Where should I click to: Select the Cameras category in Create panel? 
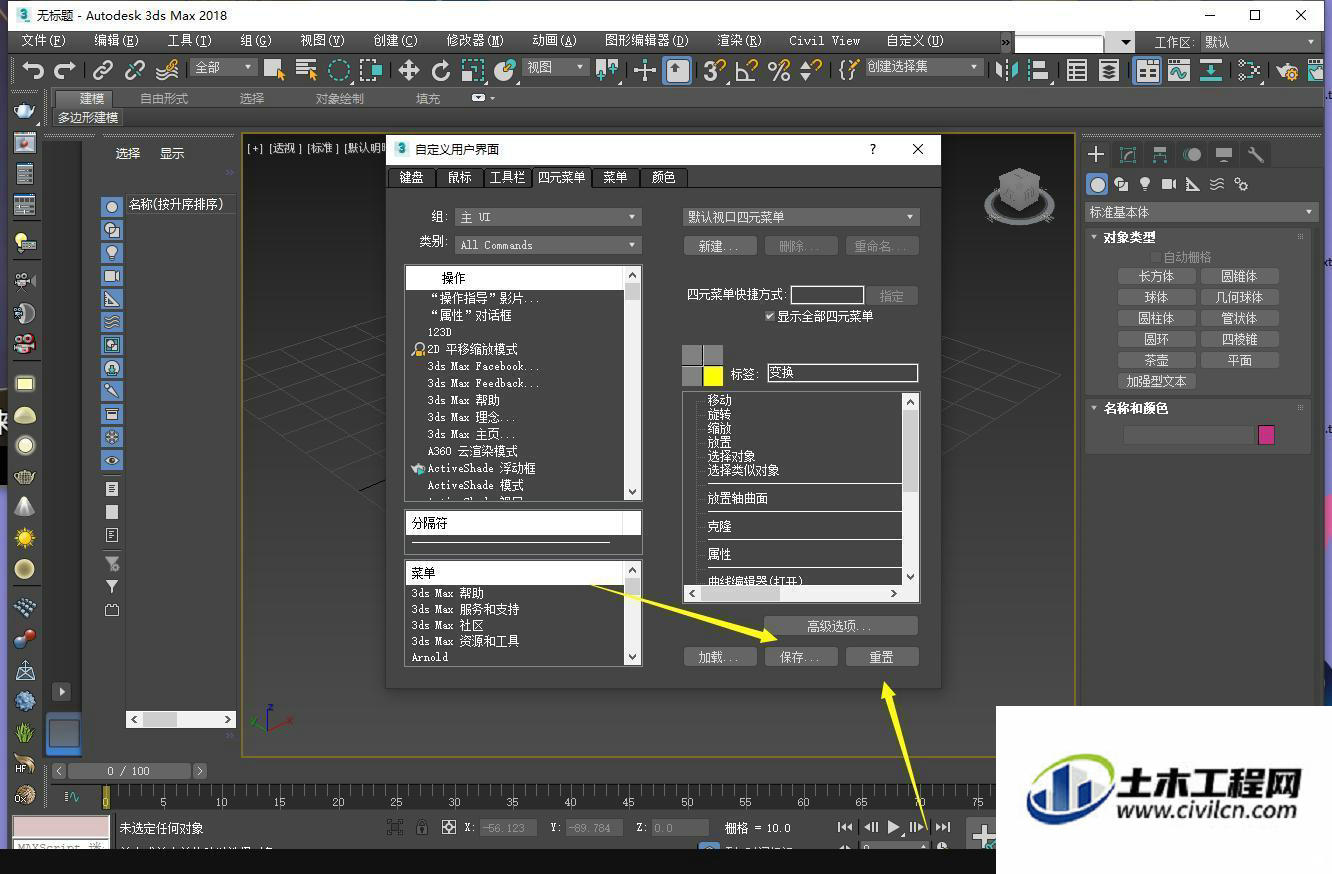click(1169, 184)
